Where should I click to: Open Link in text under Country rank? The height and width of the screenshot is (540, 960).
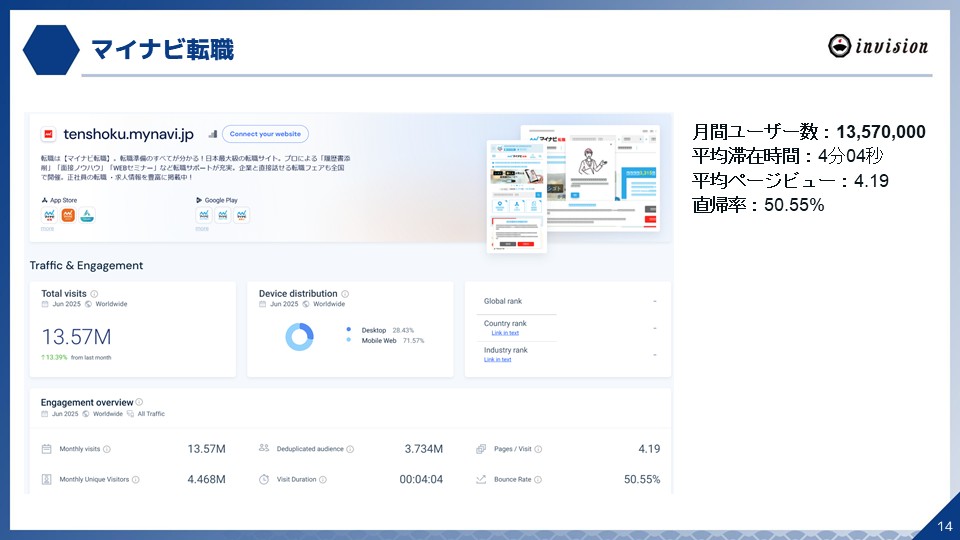(505, 333)
